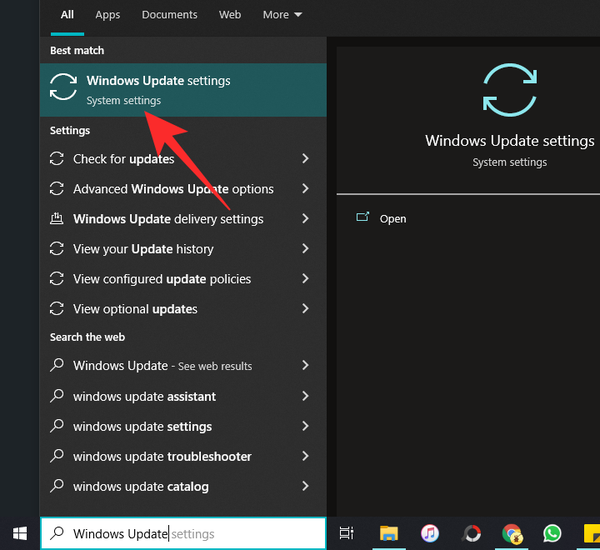Open the More filter dropdown
Image resolution: width=600 pixels, height=550 pixels.
(x=282, y=15)
